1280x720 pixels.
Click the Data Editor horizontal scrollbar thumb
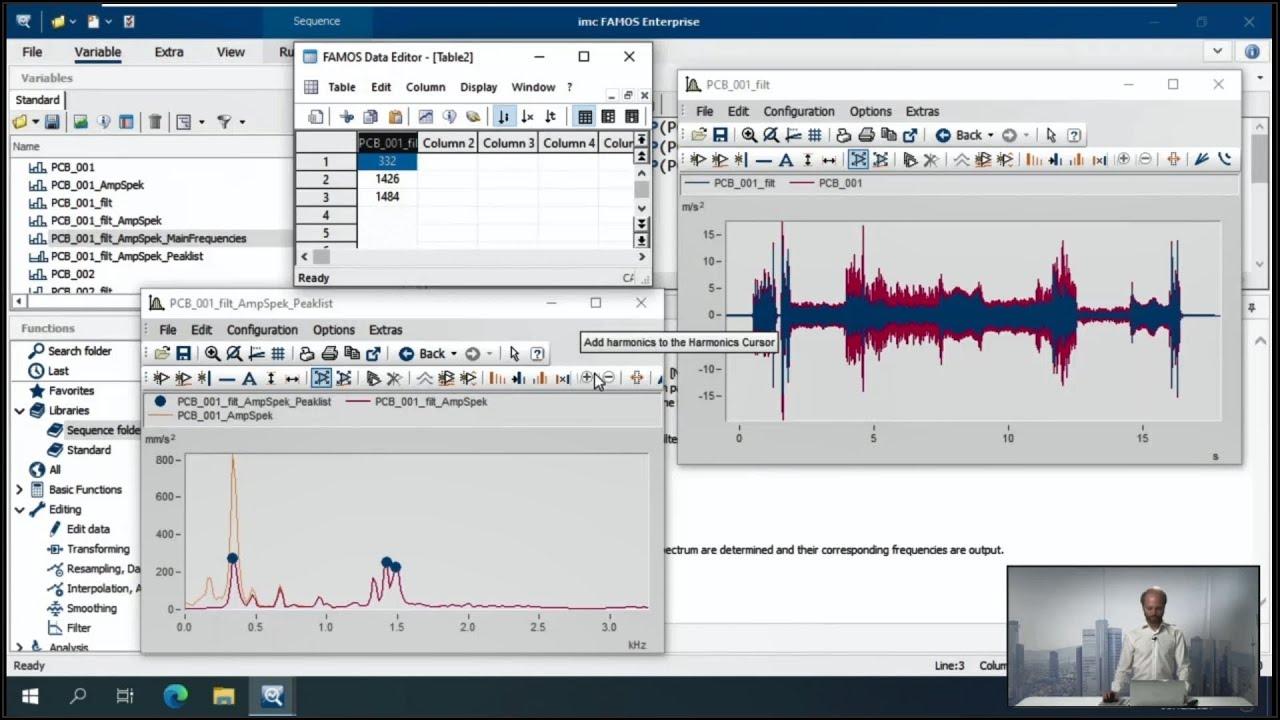321,257
